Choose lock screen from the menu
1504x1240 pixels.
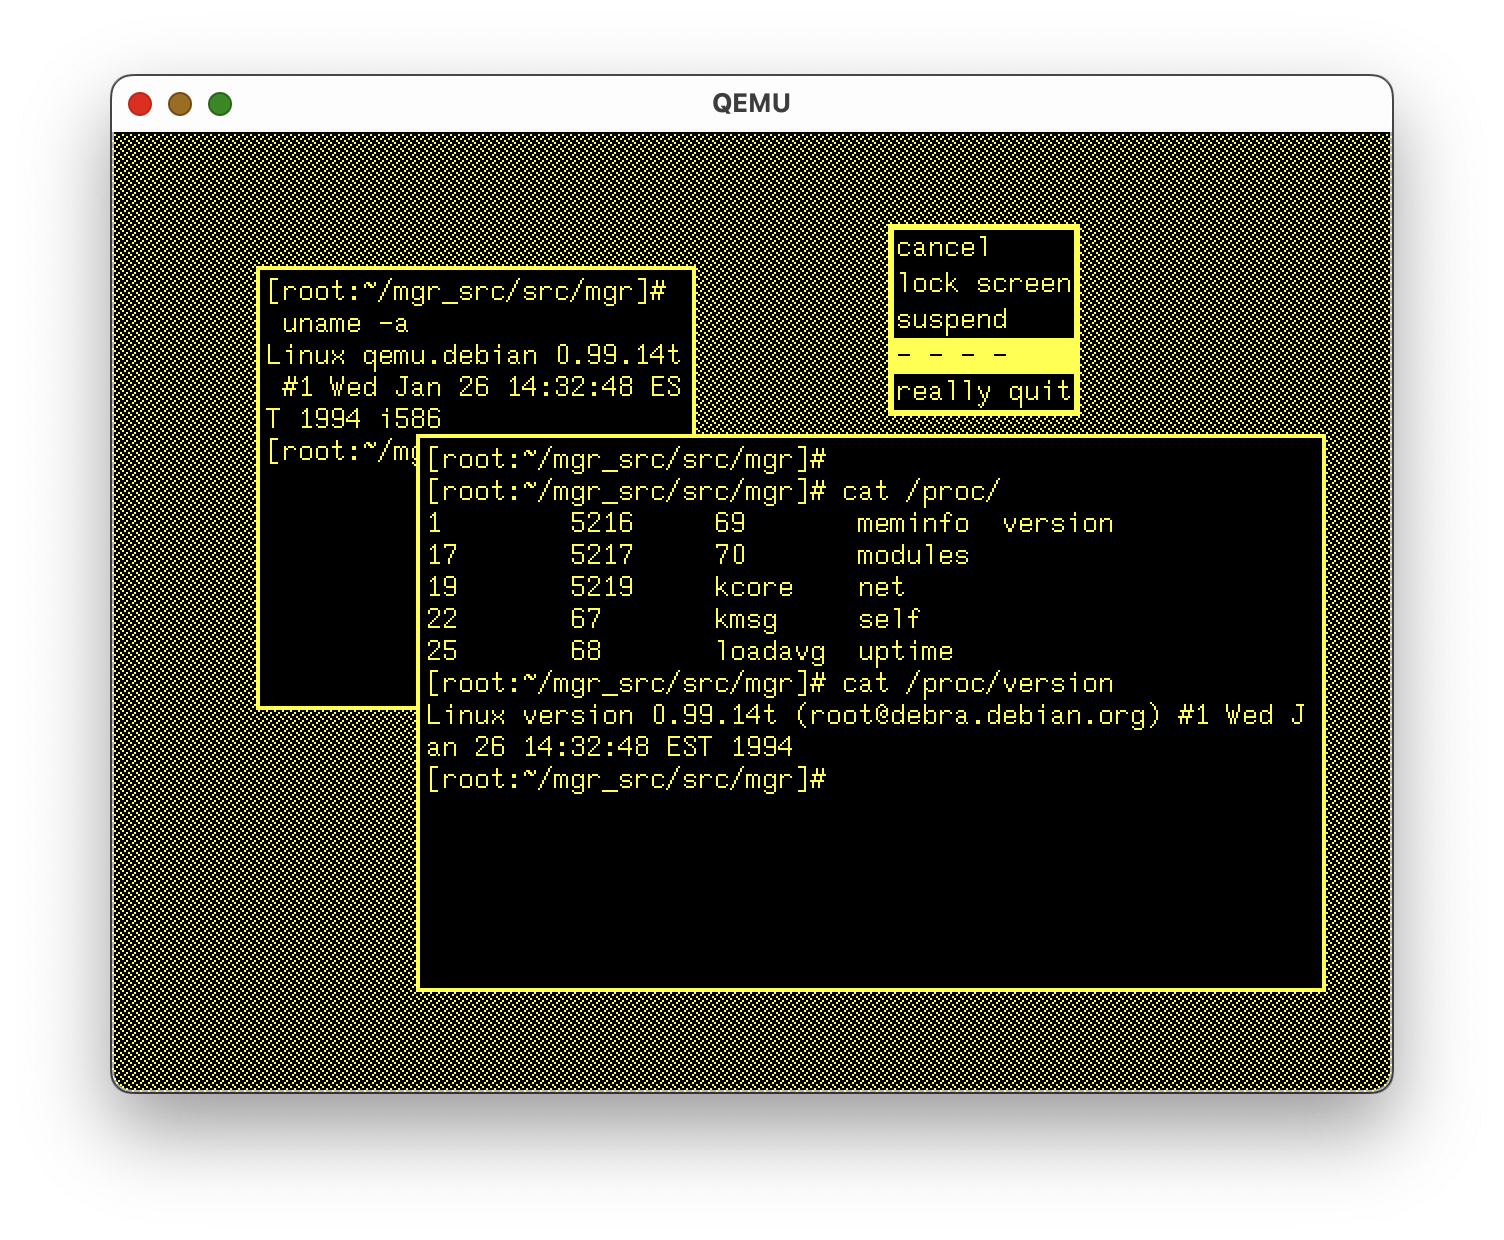click(x=983, y=283)
